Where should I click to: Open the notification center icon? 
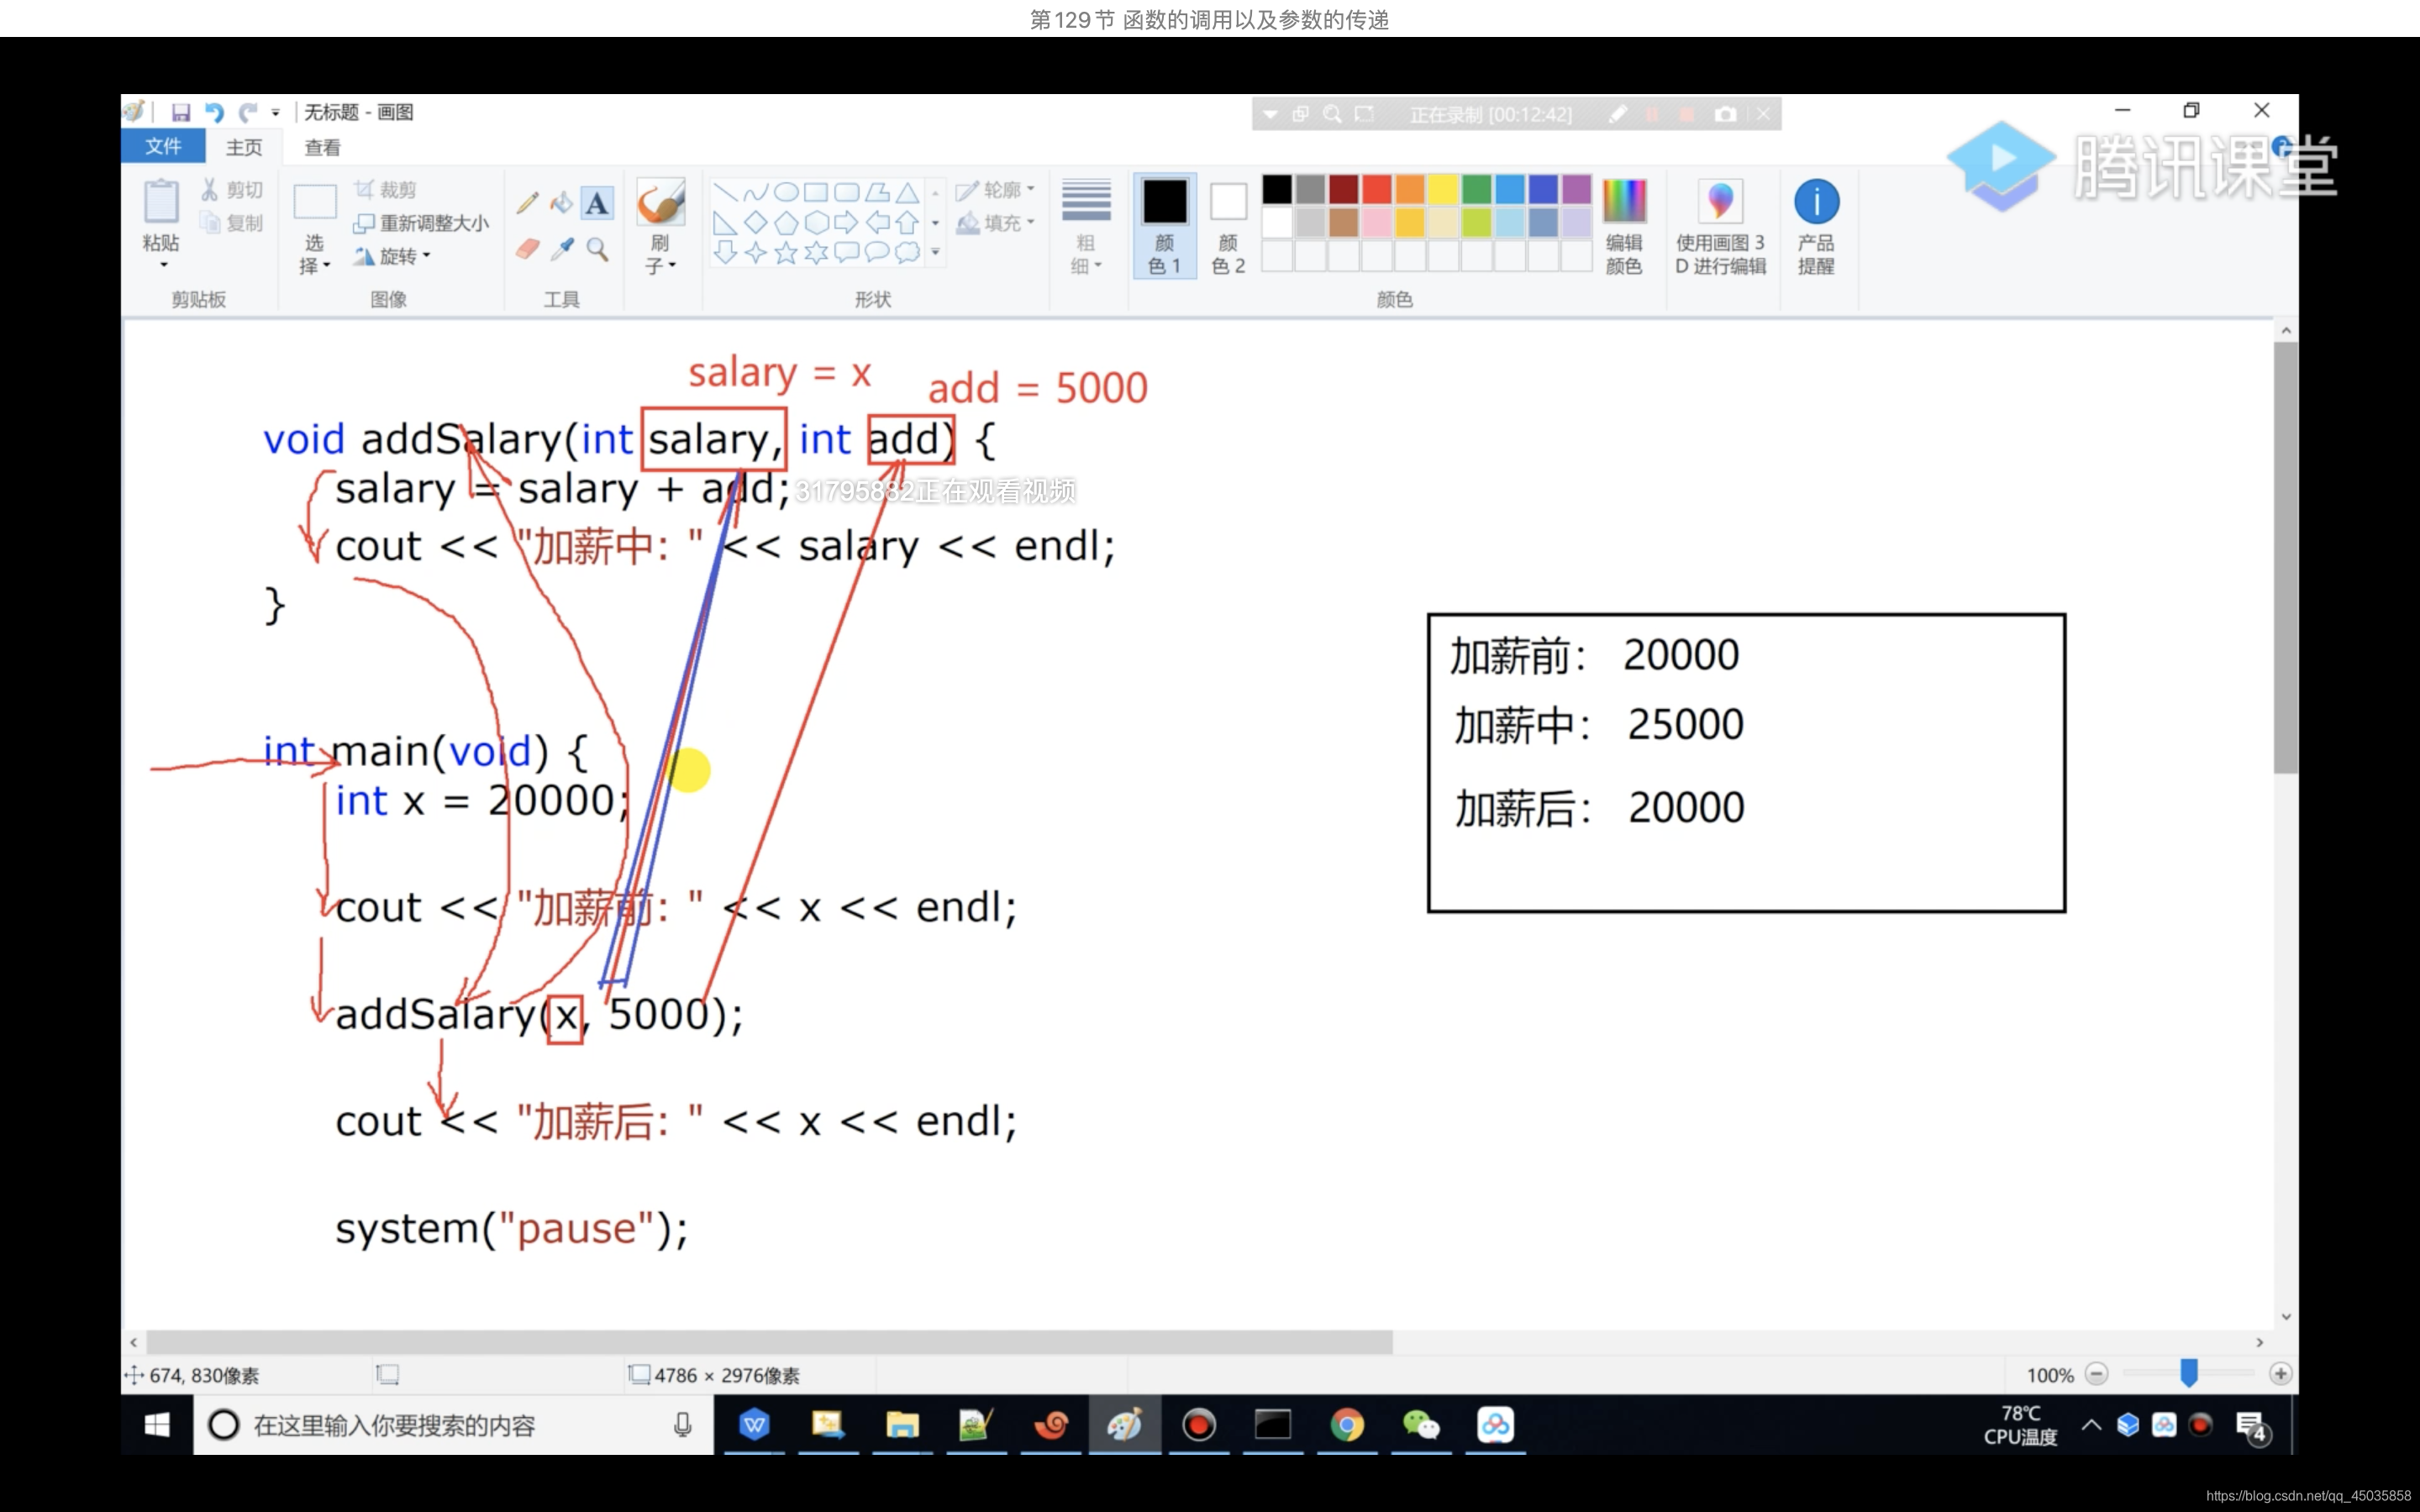(2252, 1426)
